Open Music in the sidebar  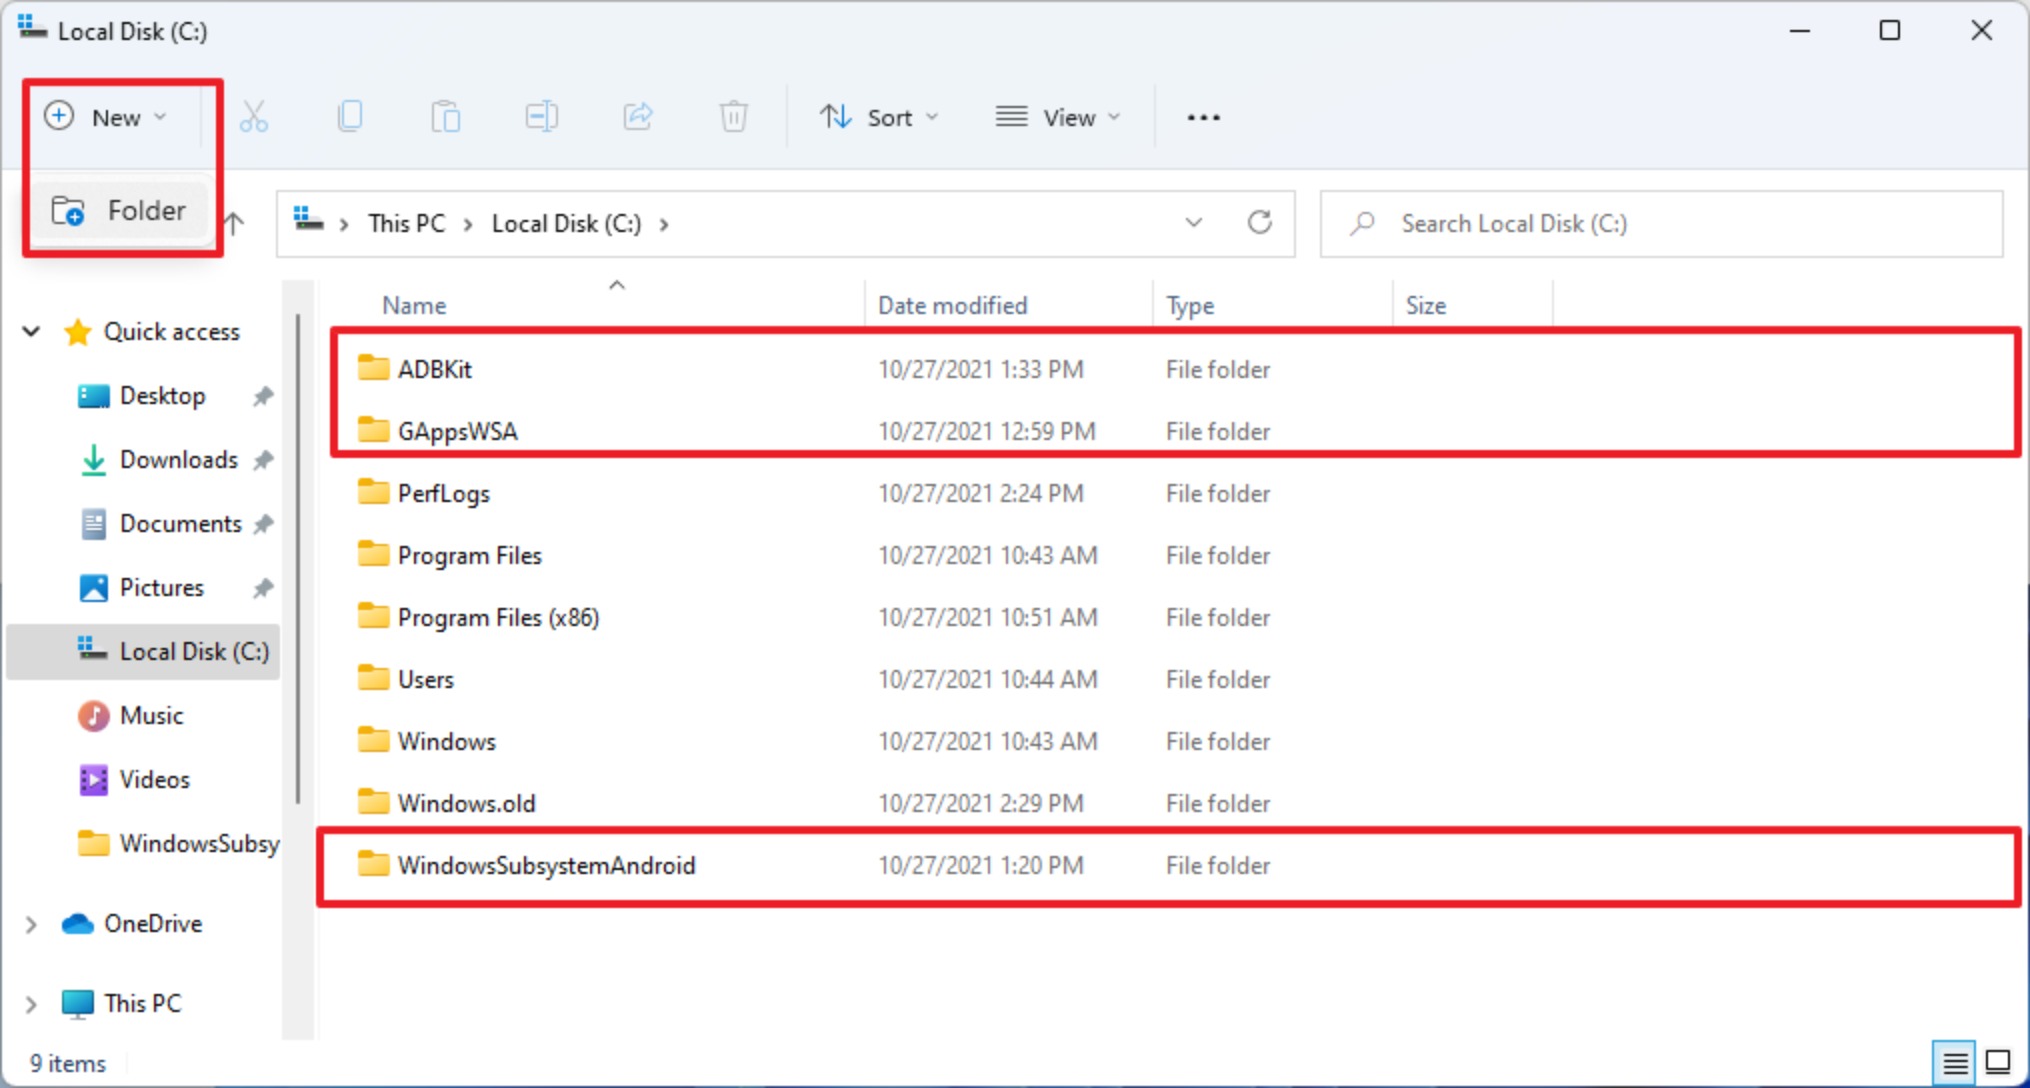151,715
